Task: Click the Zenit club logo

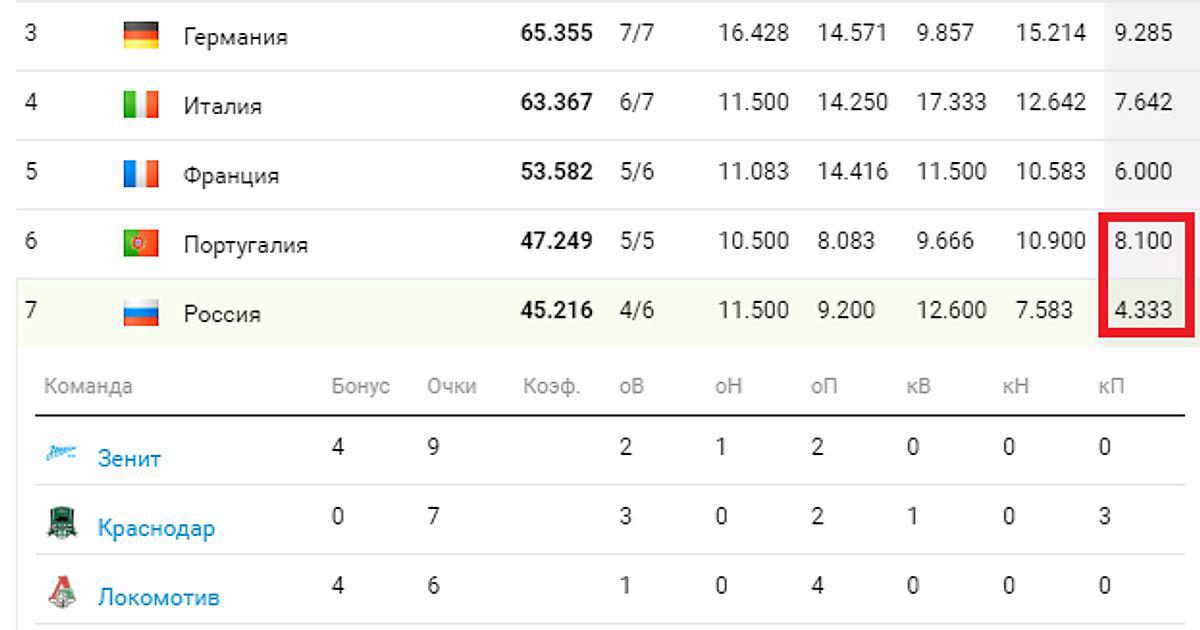Action: pyautogui.click(x=63, y=455)
